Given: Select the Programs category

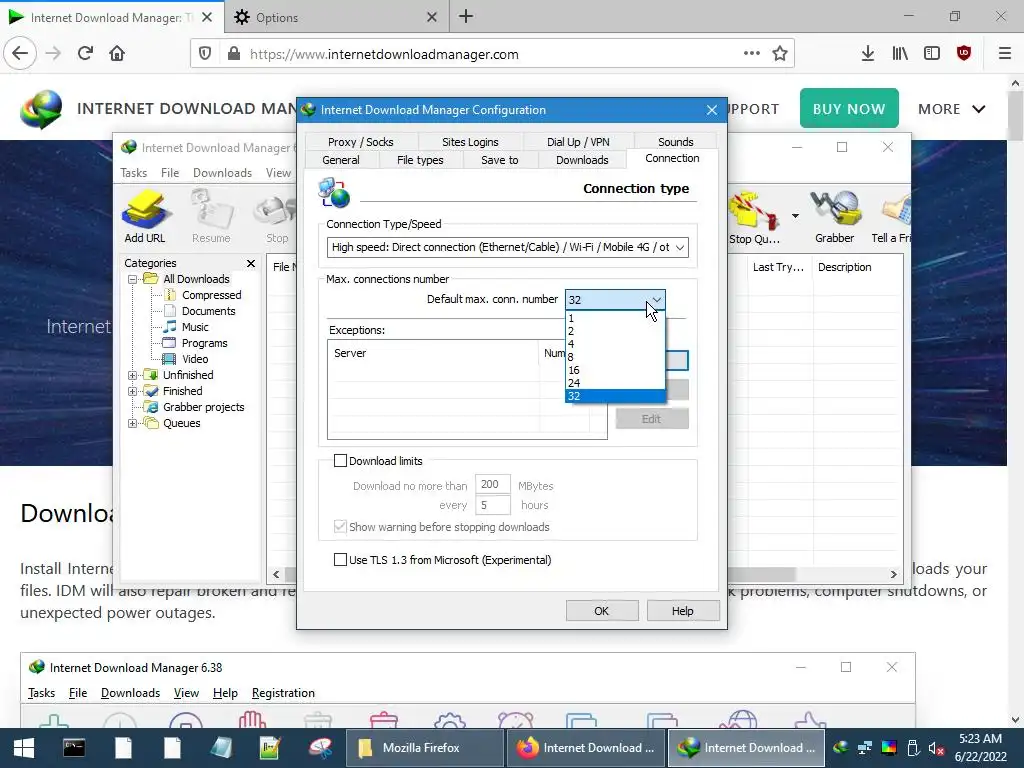Looking at the screenshot, I should point(204,343).
